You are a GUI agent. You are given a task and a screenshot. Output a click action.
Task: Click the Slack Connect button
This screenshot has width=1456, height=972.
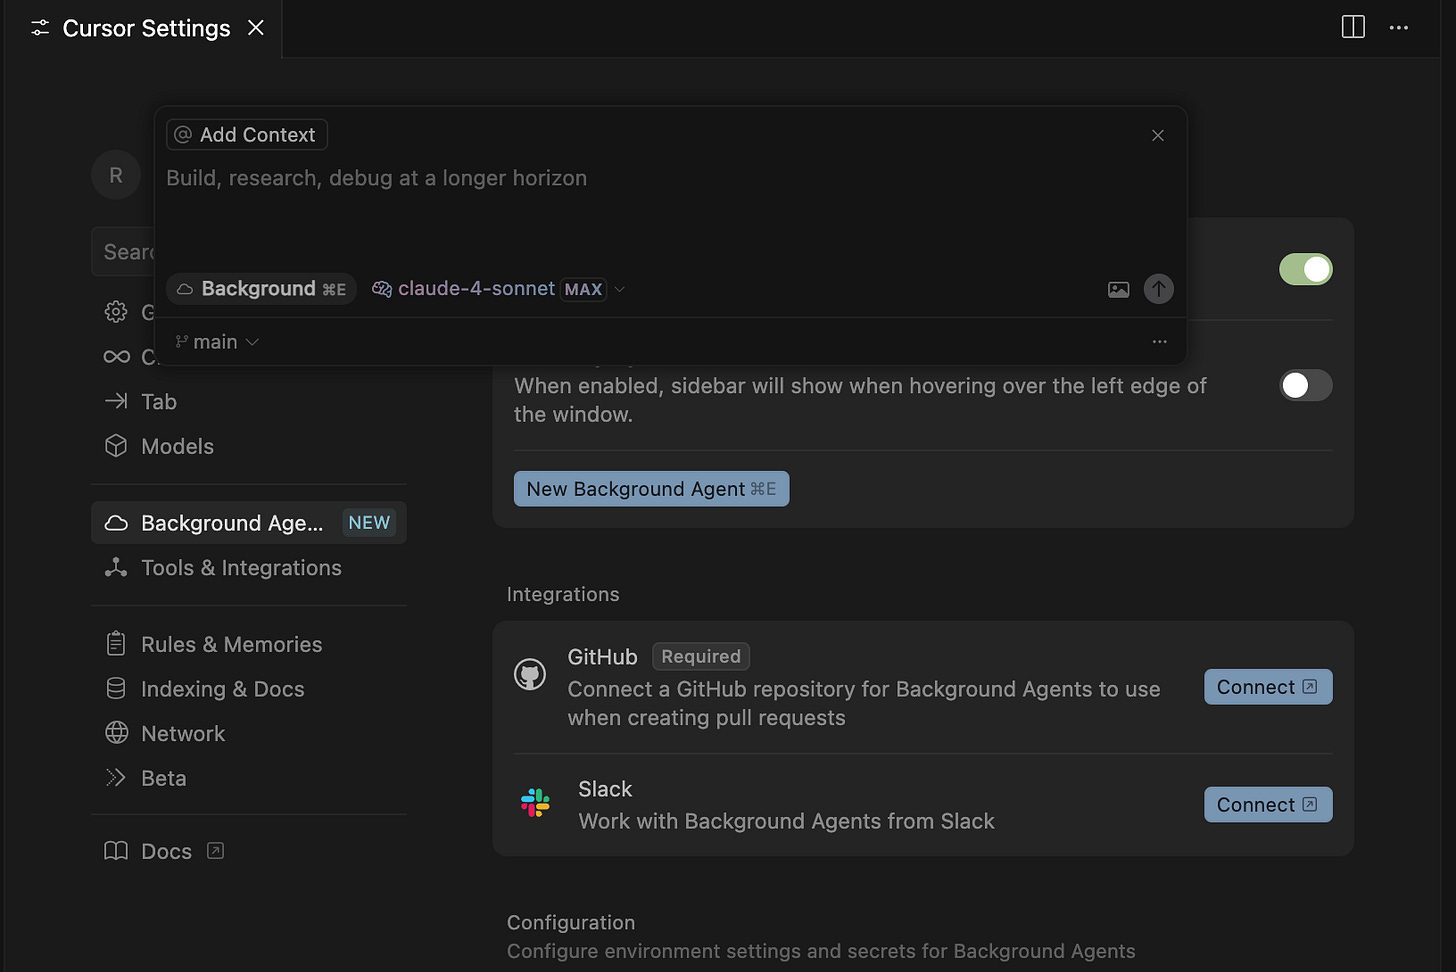1268,805
